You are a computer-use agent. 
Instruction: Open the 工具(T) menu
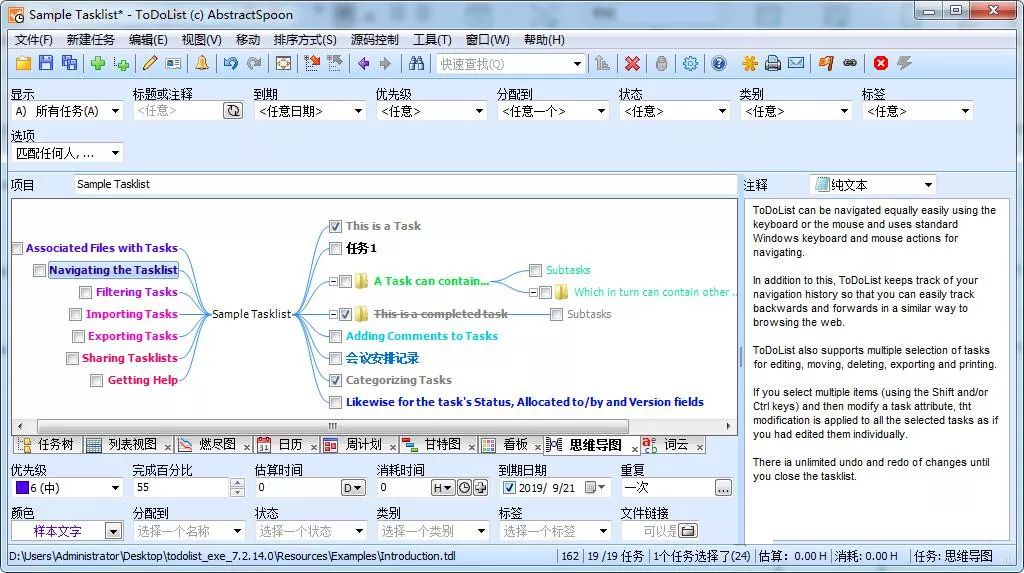click(x=432, y=40)
